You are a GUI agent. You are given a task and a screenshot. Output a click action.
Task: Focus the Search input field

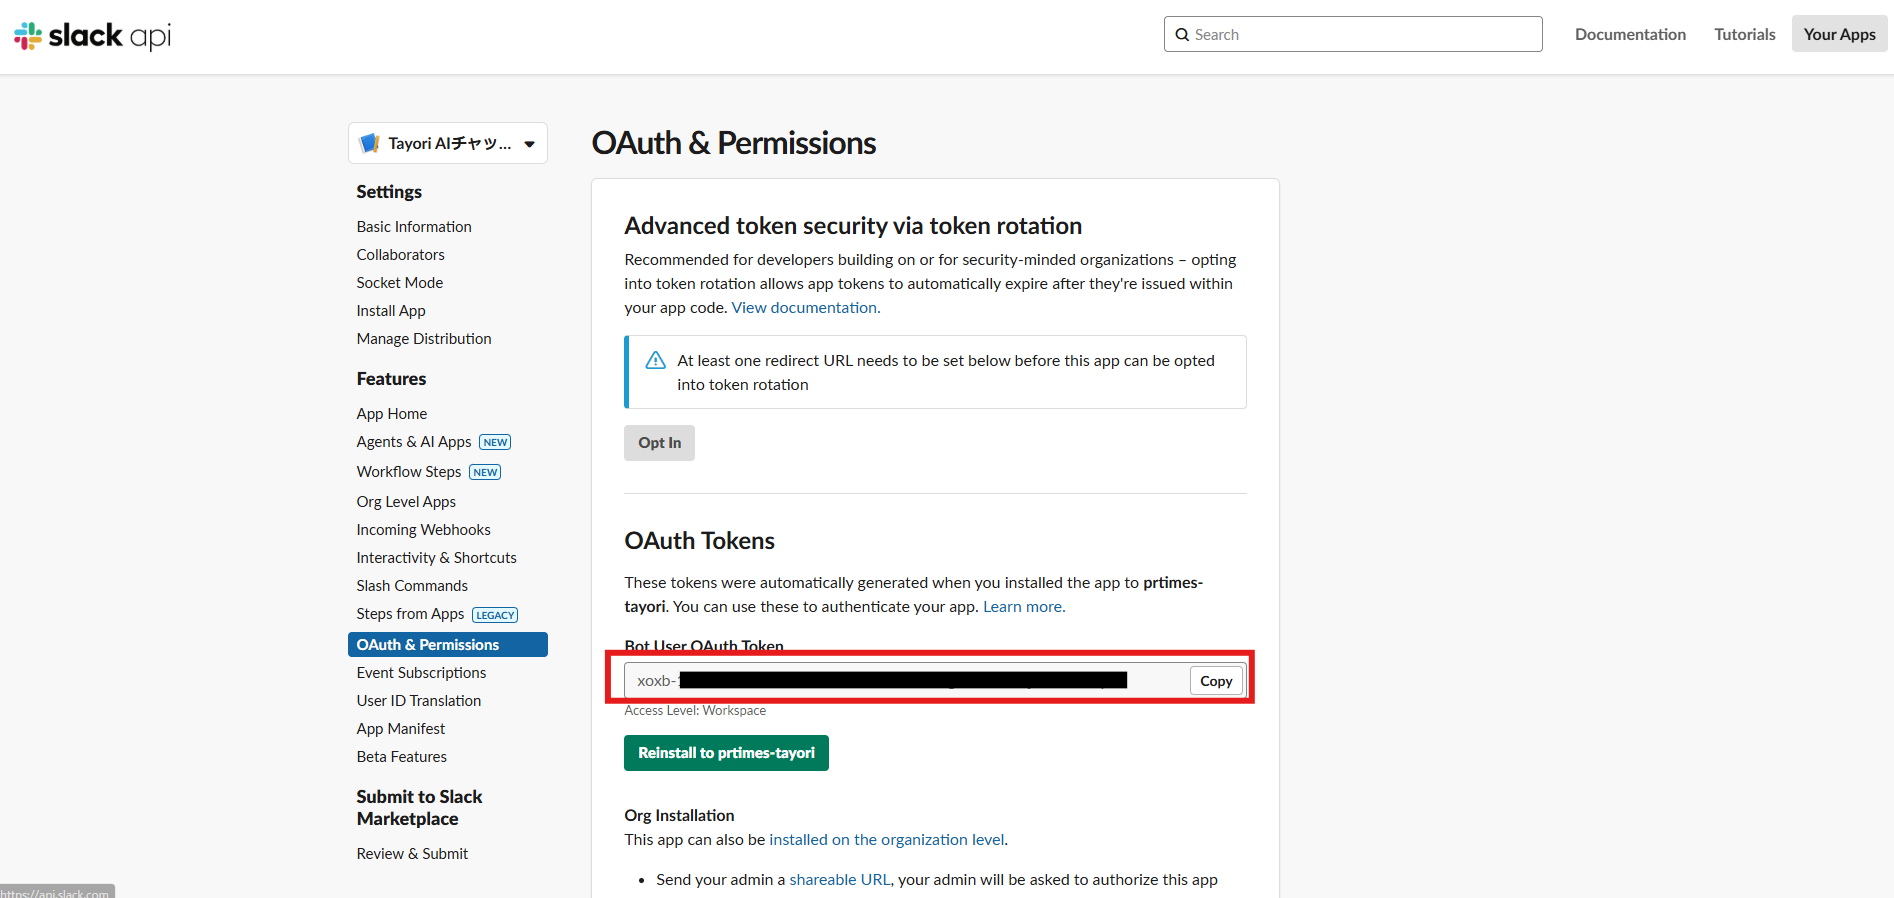[1362, 35]
